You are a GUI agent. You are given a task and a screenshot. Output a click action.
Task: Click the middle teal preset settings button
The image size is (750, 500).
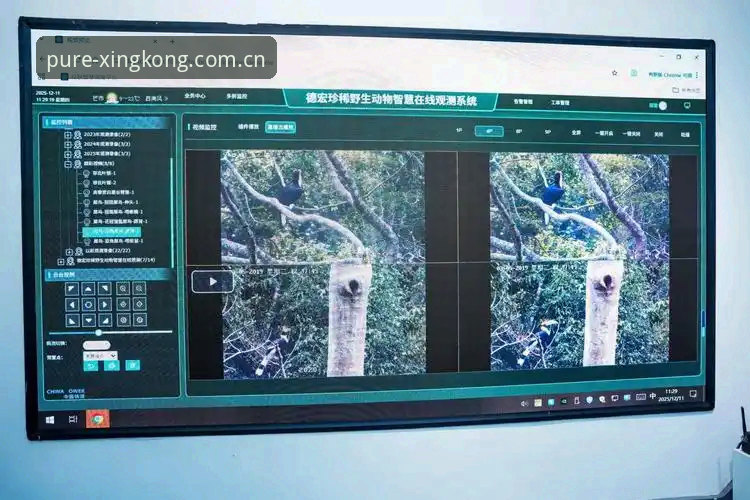[x=112, y=366]
